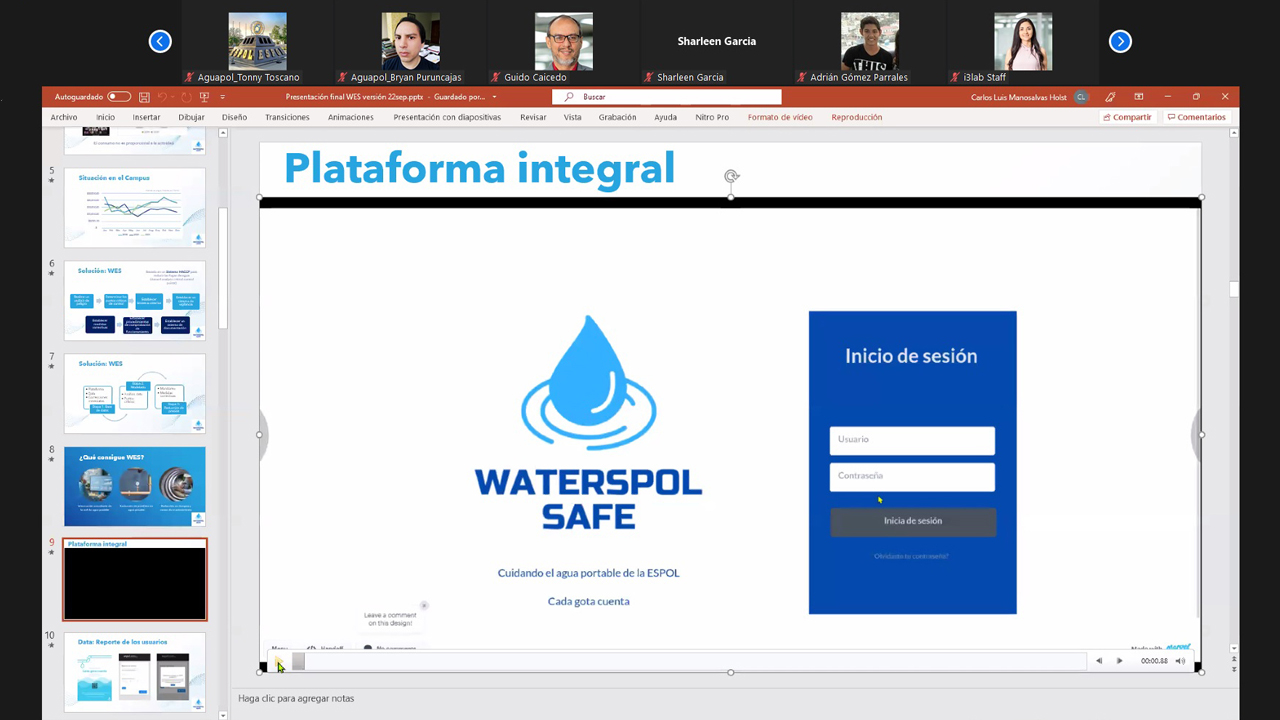
Task: Start presentation from beginning icon in quick access
Action: tap(204, 97)
